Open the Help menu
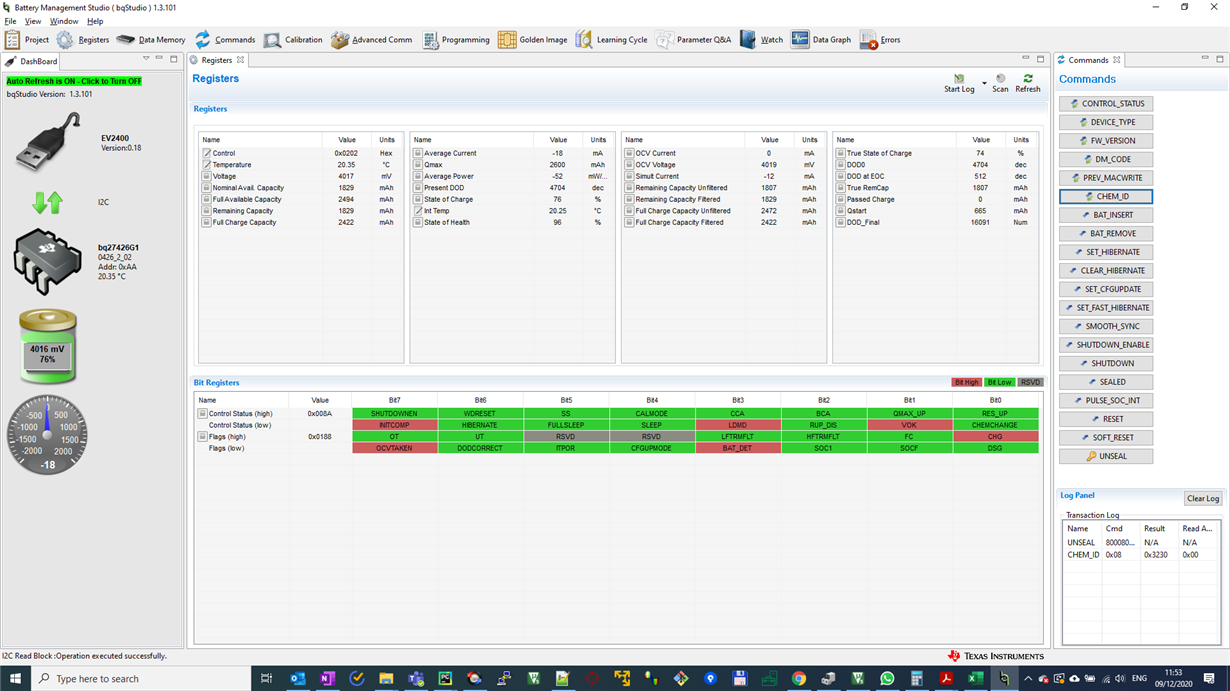1230x691 pixels. coord(95,21)
